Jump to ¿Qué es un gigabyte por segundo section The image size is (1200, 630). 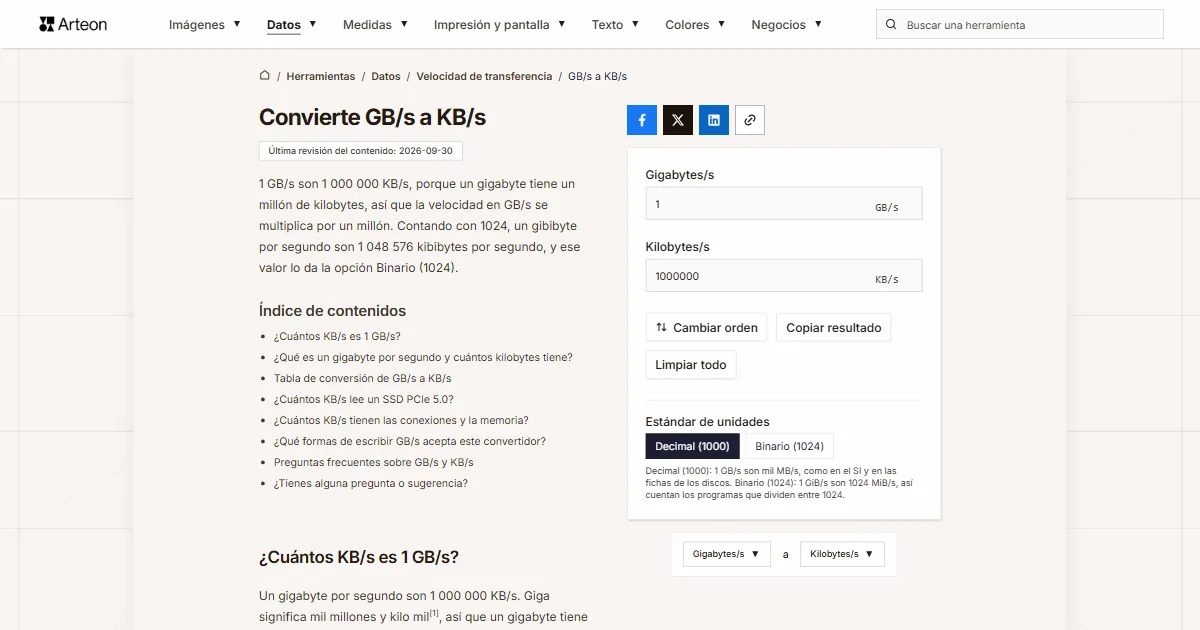point(423,358)
